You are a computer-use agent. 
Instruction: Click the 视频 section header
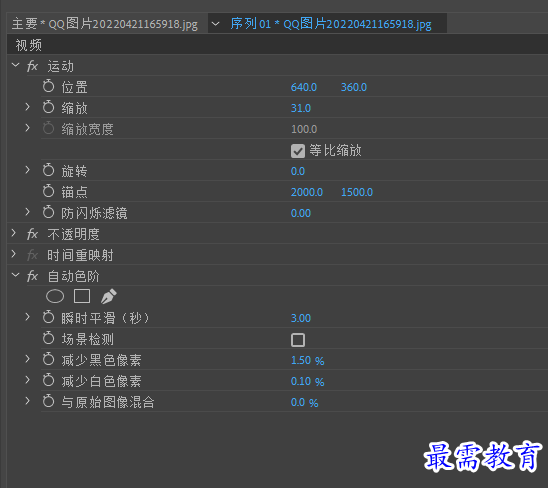coord(29,45)
